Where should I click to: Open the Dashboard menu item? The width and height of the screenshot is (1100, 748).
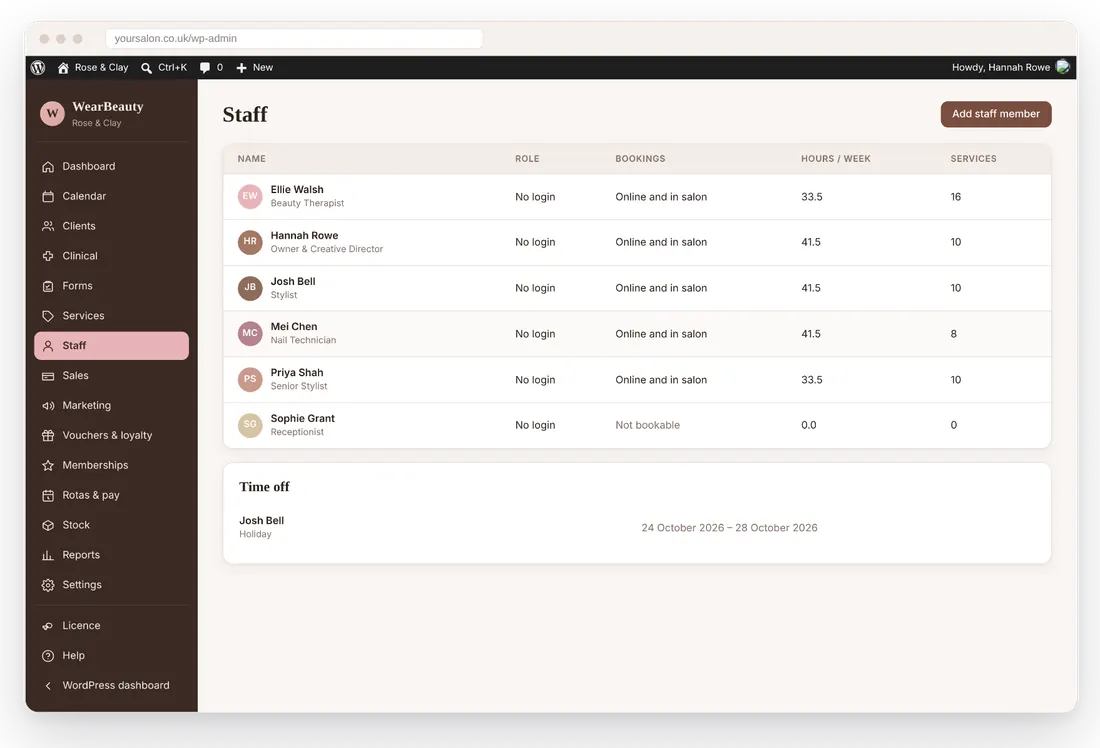click(112, 166)
